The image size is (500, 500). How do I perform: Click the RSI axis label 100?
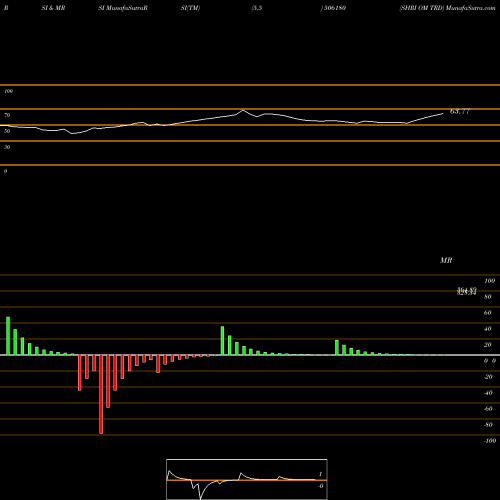[9, 91]
